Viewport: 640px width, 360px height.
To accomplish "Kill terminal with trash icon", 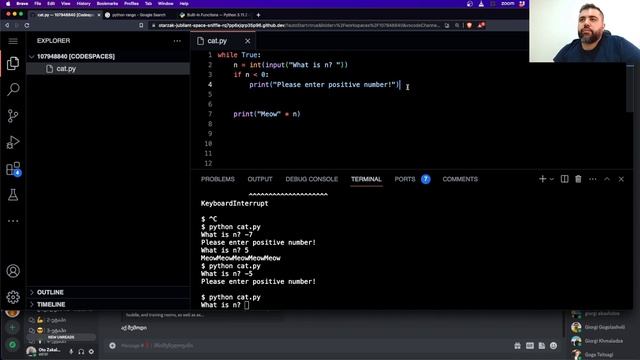I will (x=578, y=179).
